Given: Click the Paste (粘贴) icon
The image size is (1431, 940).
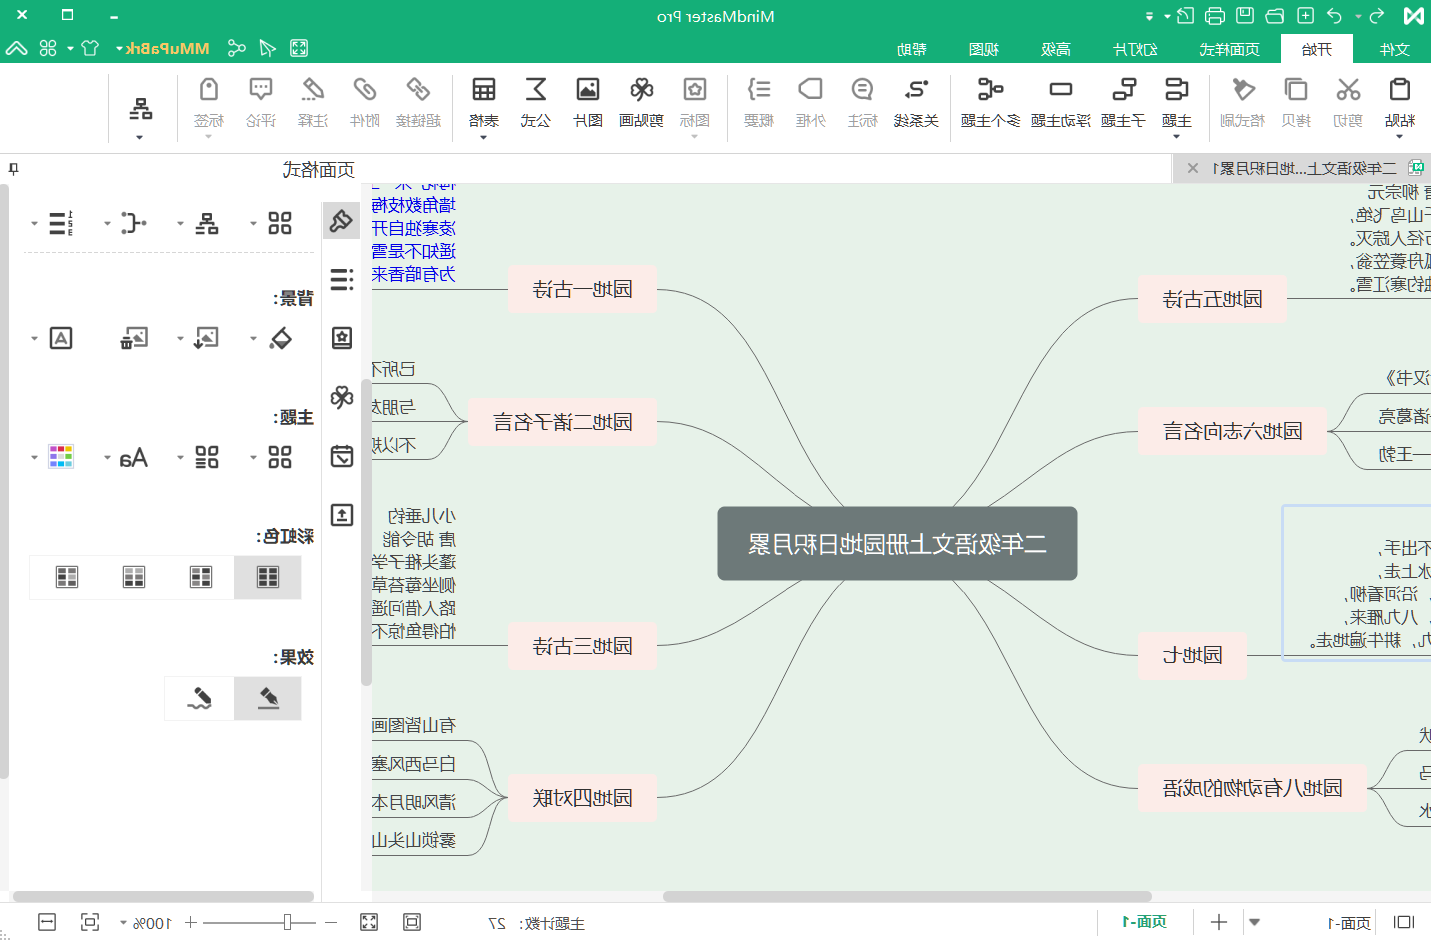Looking at the screenshot, I should [x=1399, y=90].
